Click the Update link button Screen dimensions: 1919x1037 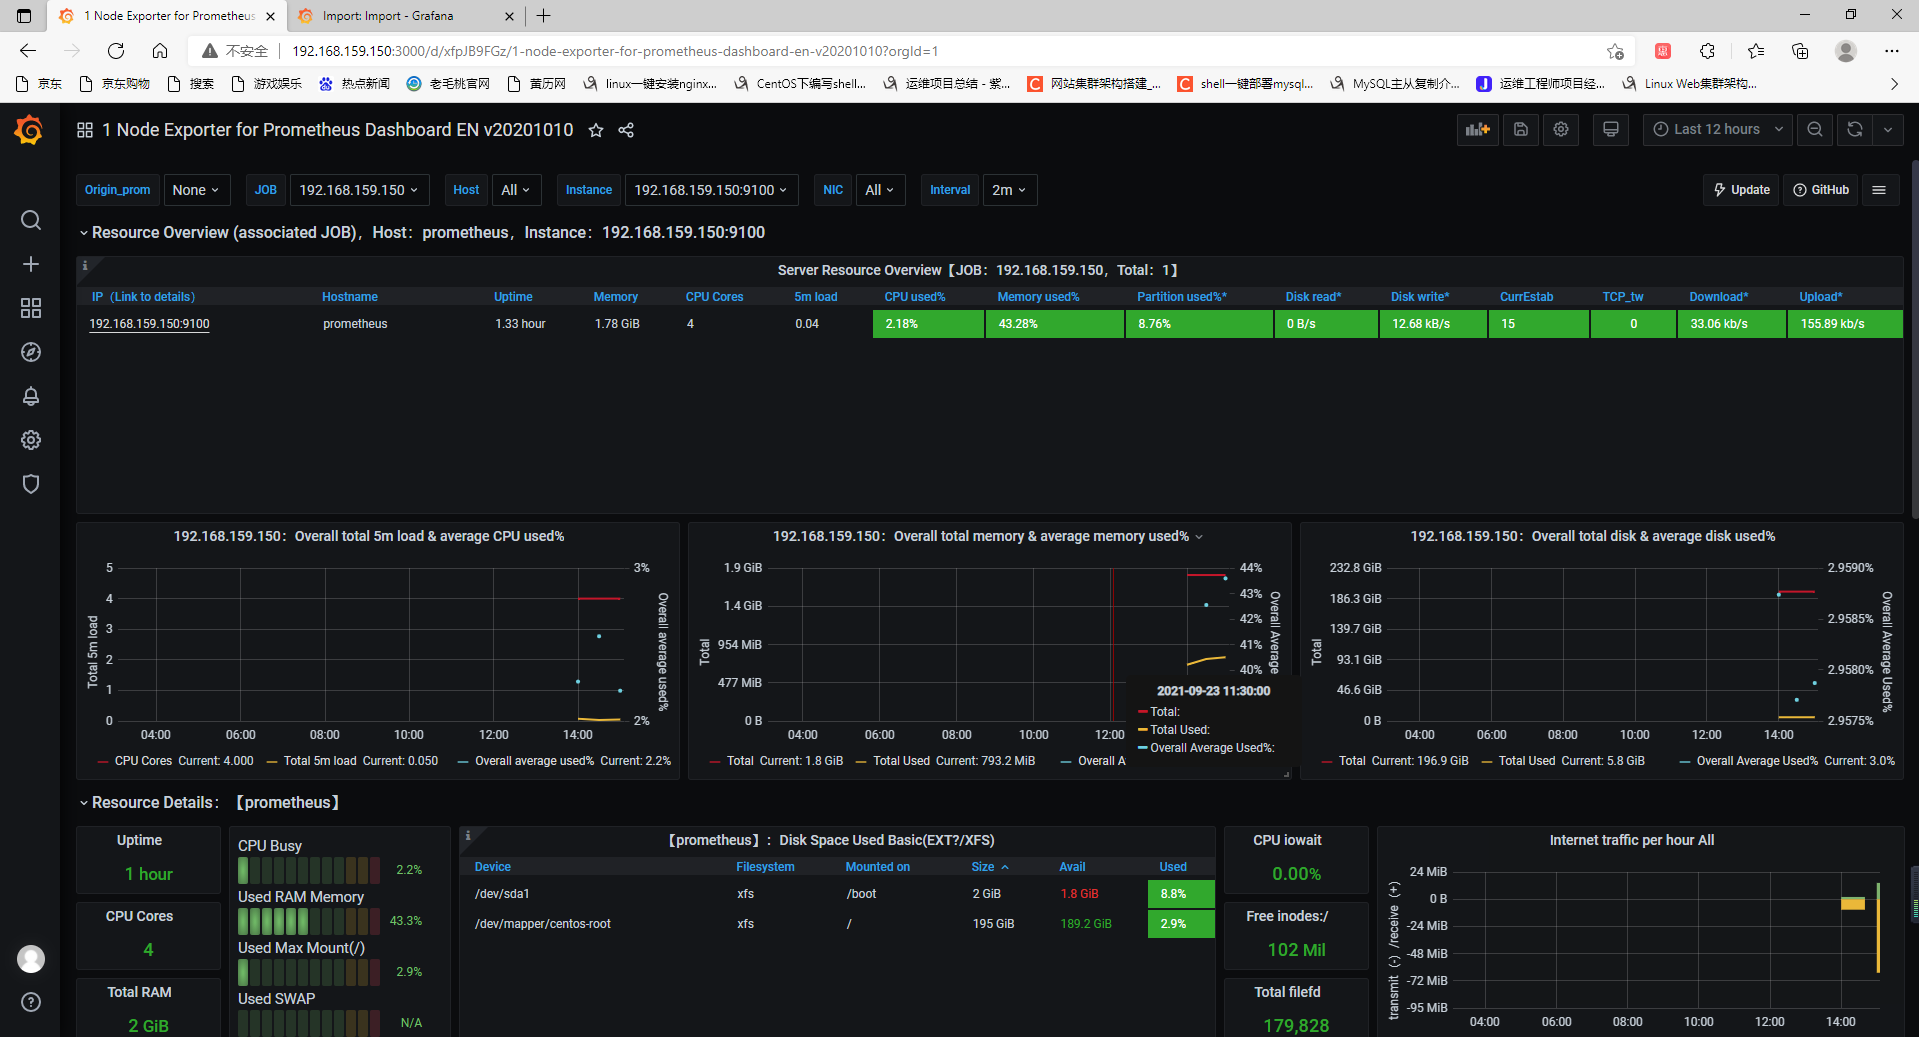tap(1741, 190)
